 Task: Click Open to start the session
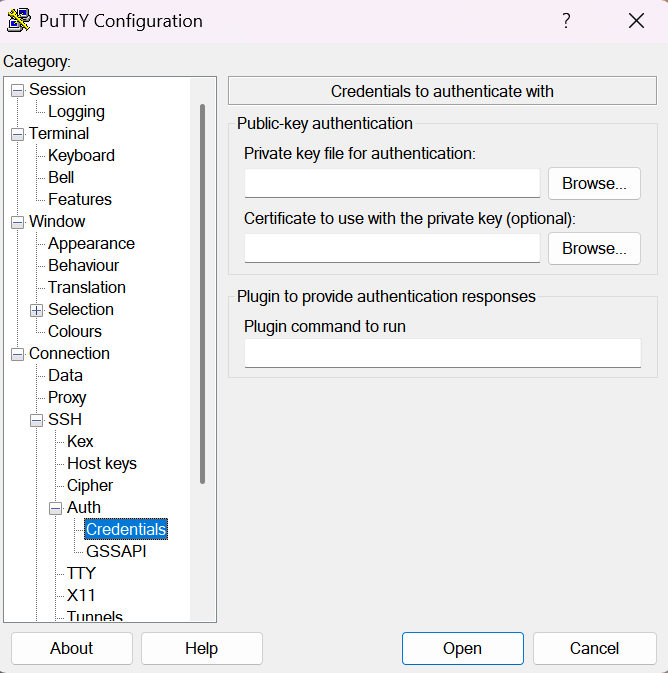coord(462,648)
